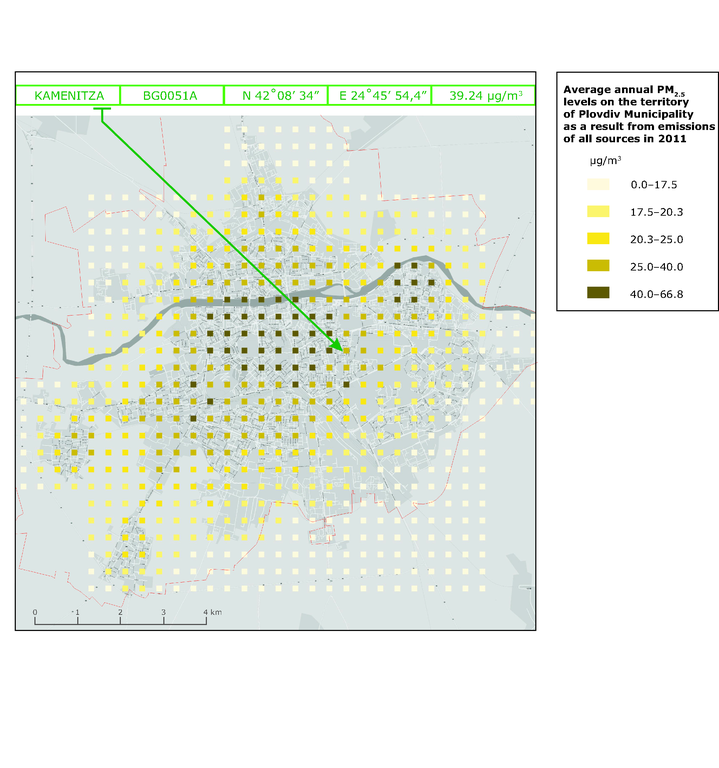Screen dimensions: 719x768
Task: Click the 0 mark on the scale bar
Action: point(35,611)
